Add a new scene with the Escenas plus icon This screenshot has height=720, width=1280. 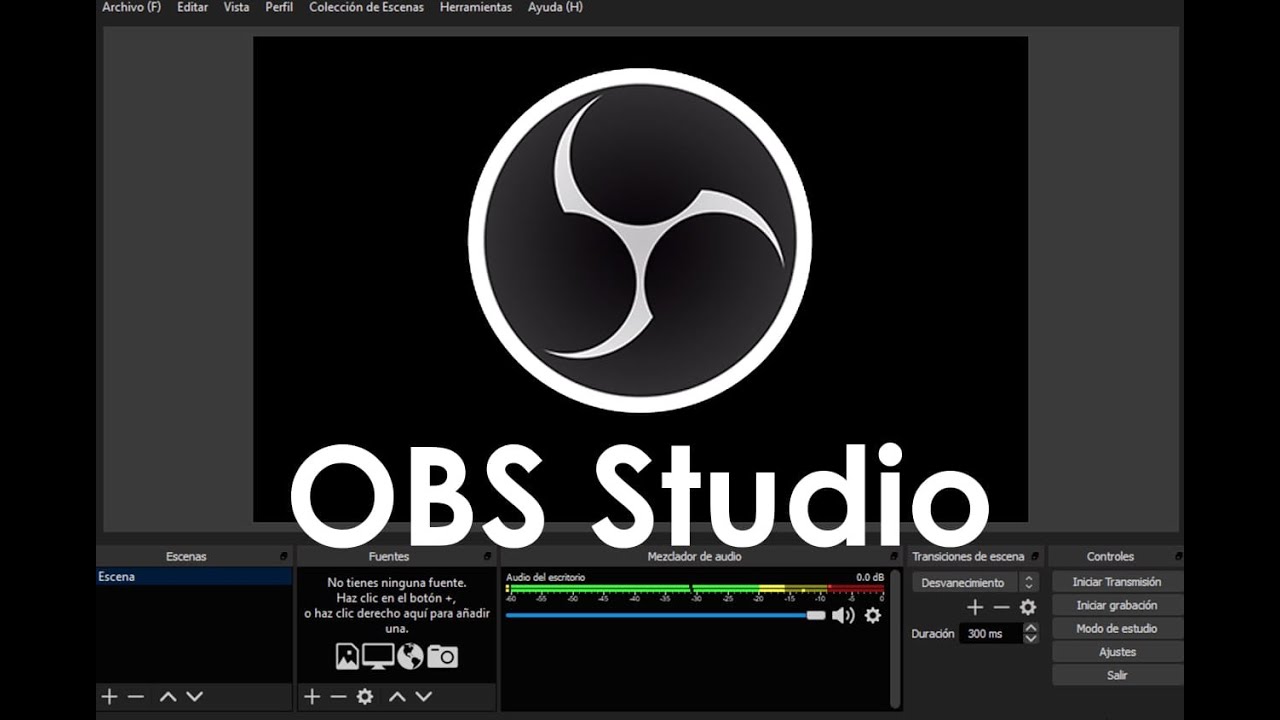[x=109, y=696]
